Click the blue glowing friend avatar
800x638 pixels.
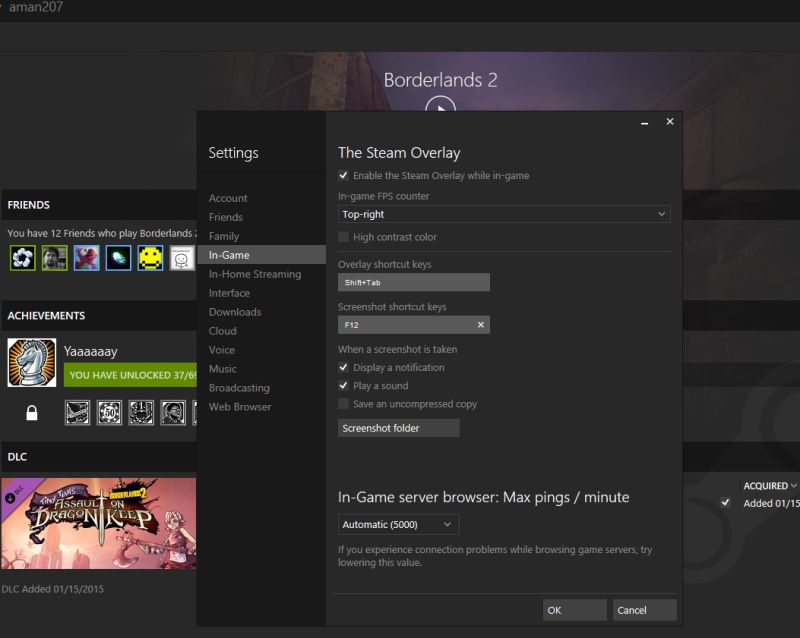(118, 258)
